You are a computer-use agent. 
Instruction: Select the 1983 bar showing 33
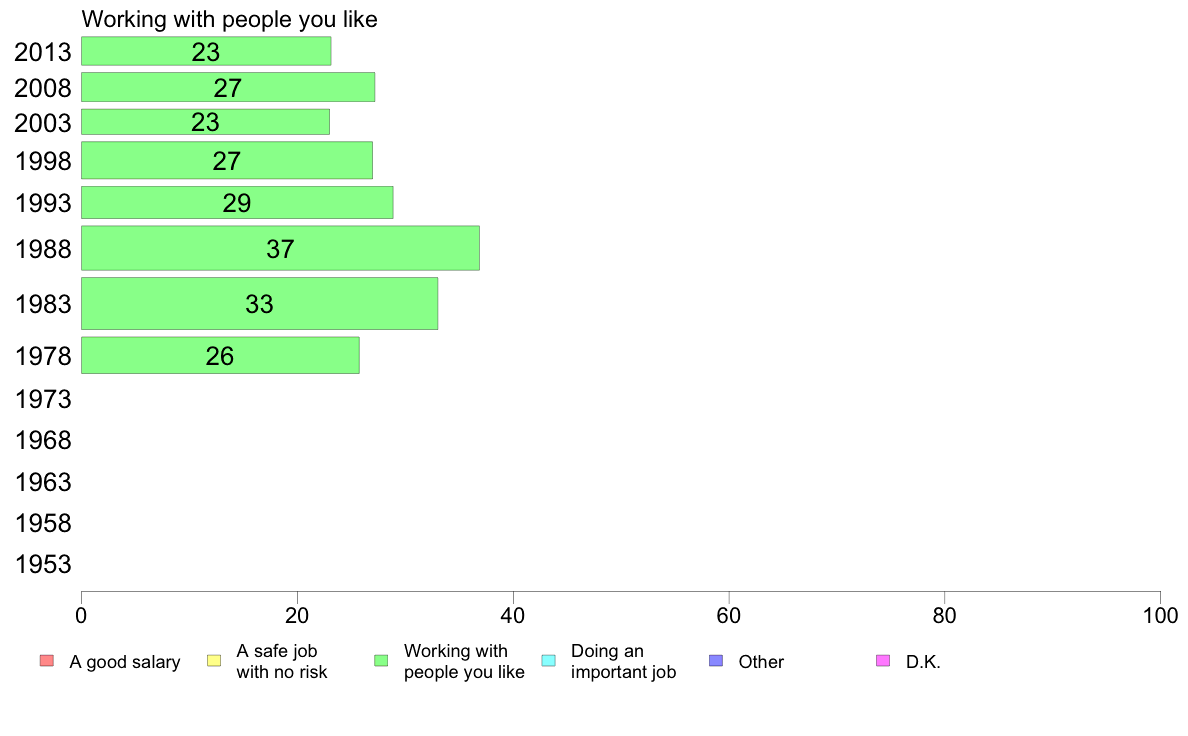click(x=259, y=304)
